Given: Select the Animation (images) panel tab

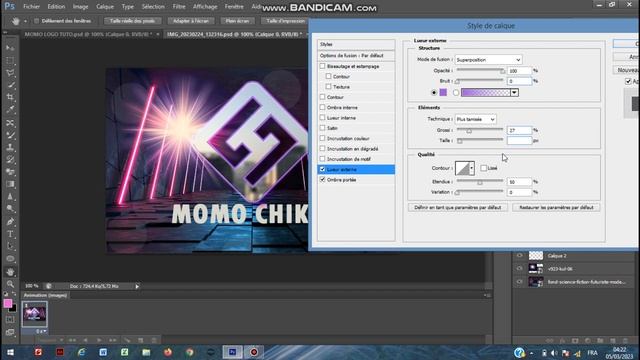Looking at the screenshot, I should tap(45, 295).
